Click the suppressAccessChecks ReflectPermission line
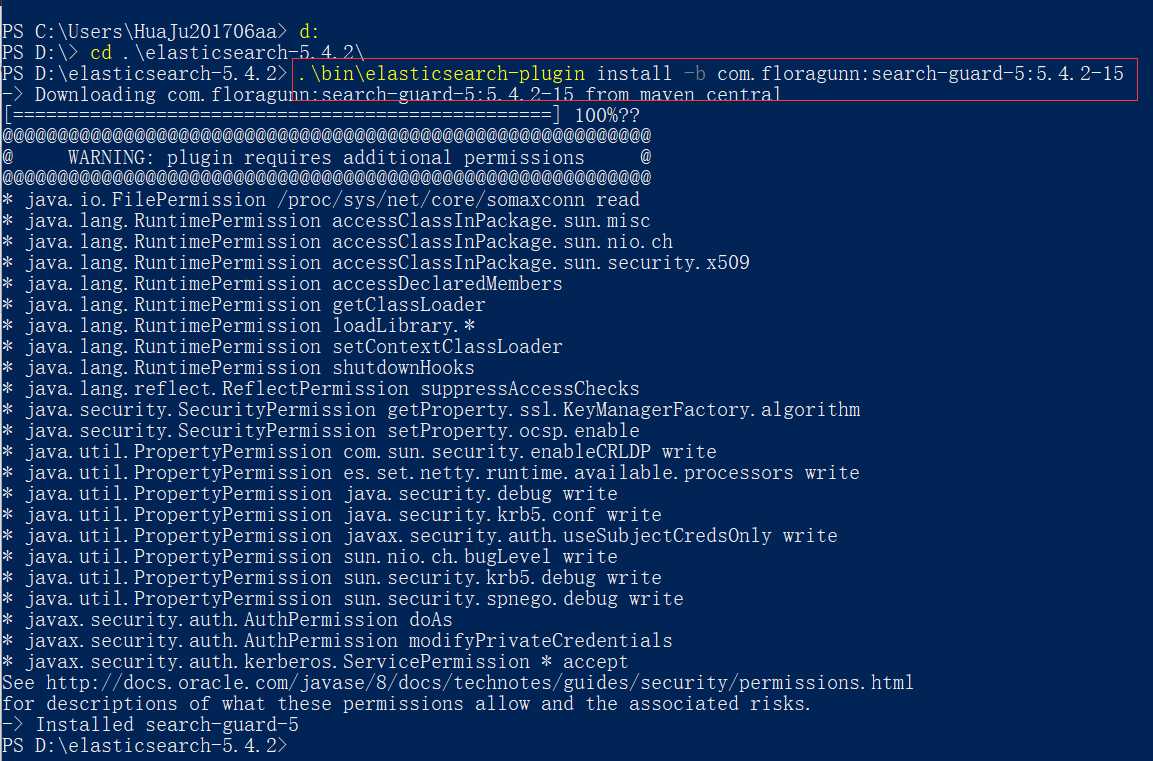 [x=321, y=389]
